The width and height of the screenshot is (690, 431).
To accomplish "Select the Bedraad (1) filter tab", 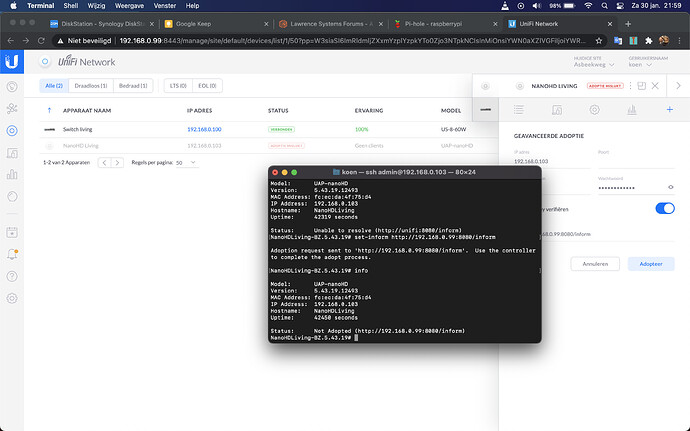I will coord(133,86).
